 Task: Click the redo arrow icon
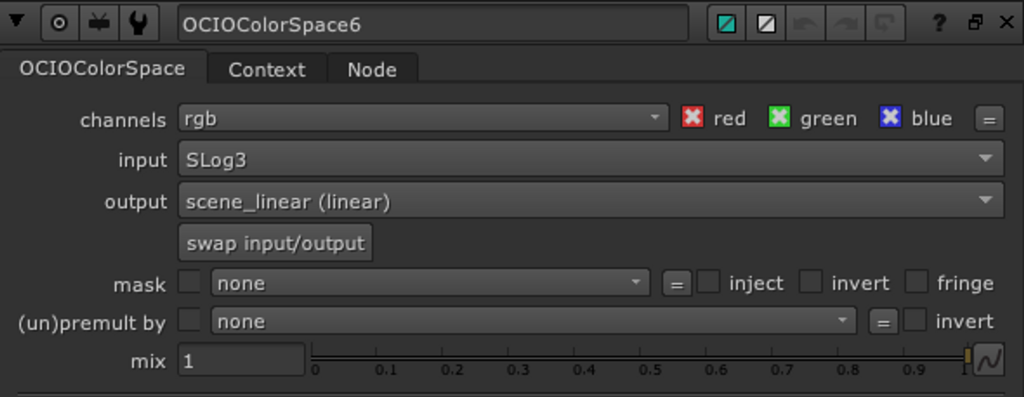845,24
